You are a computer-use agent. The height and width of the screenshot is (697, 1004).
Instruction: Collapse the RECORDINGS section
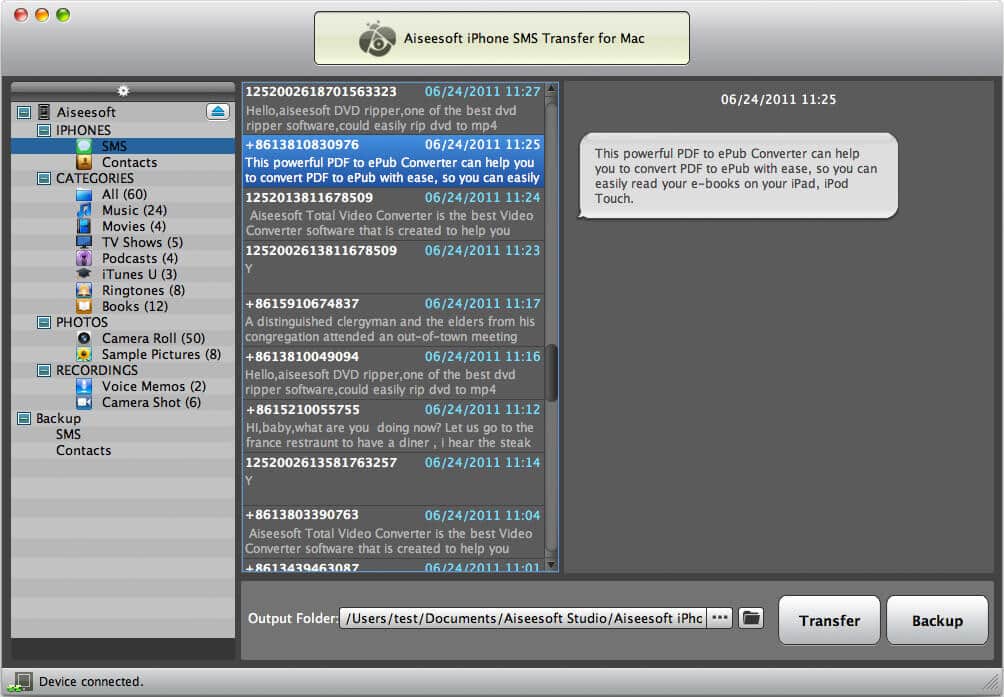pyautogui.click(x=44, y=371)
